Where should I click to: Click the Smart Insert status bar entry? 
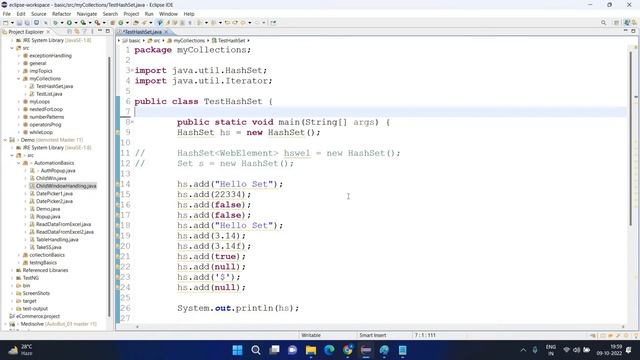pyautogui.click(x=372, y=335)
